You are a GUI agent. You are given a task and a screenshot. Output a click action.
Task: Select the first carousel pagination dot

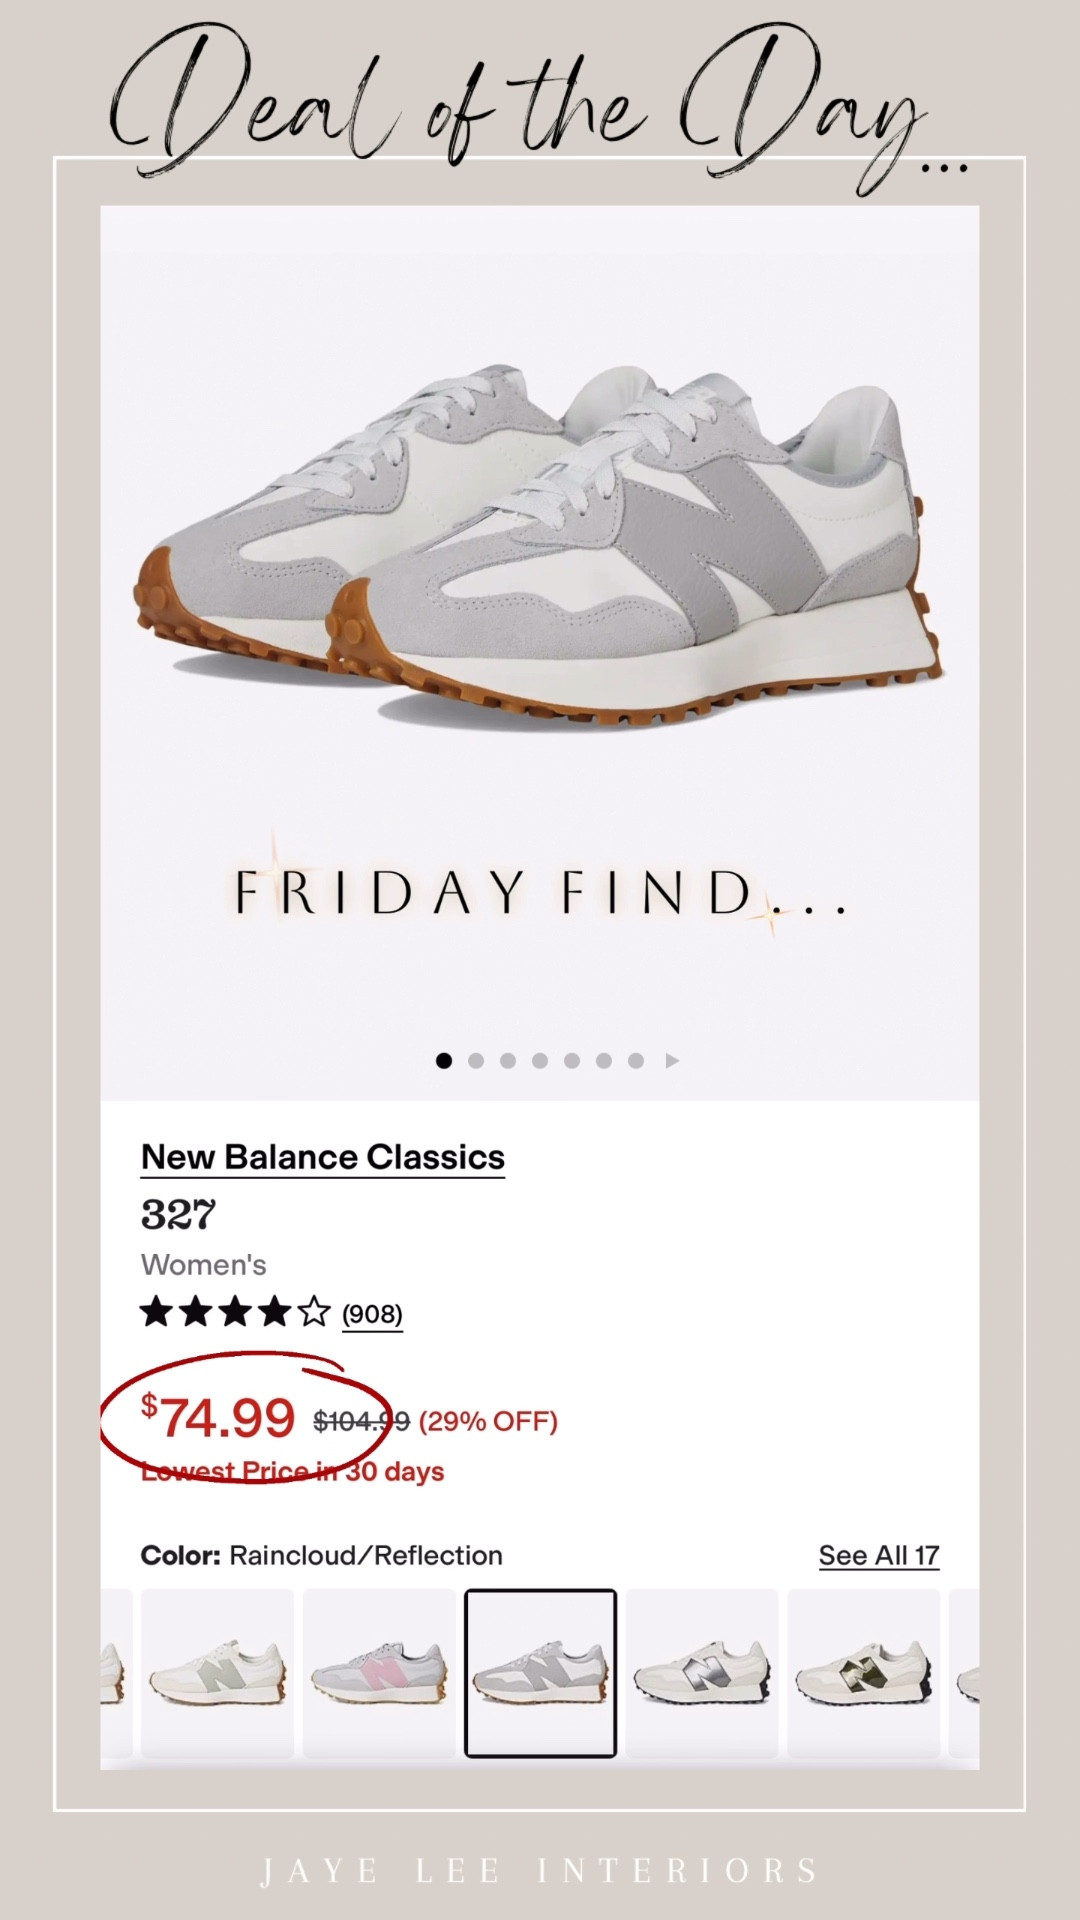pyautogui.click(x=444, y=1062)
